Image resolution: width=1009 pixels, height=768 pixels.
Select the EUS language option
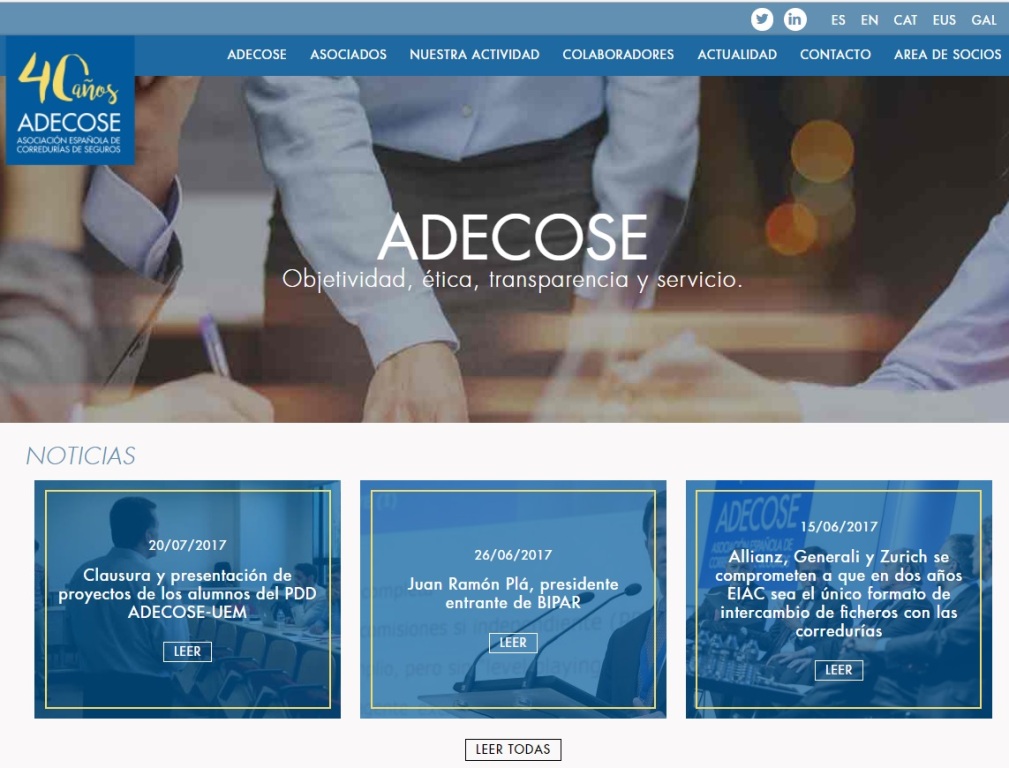click(x=944, y=20)
